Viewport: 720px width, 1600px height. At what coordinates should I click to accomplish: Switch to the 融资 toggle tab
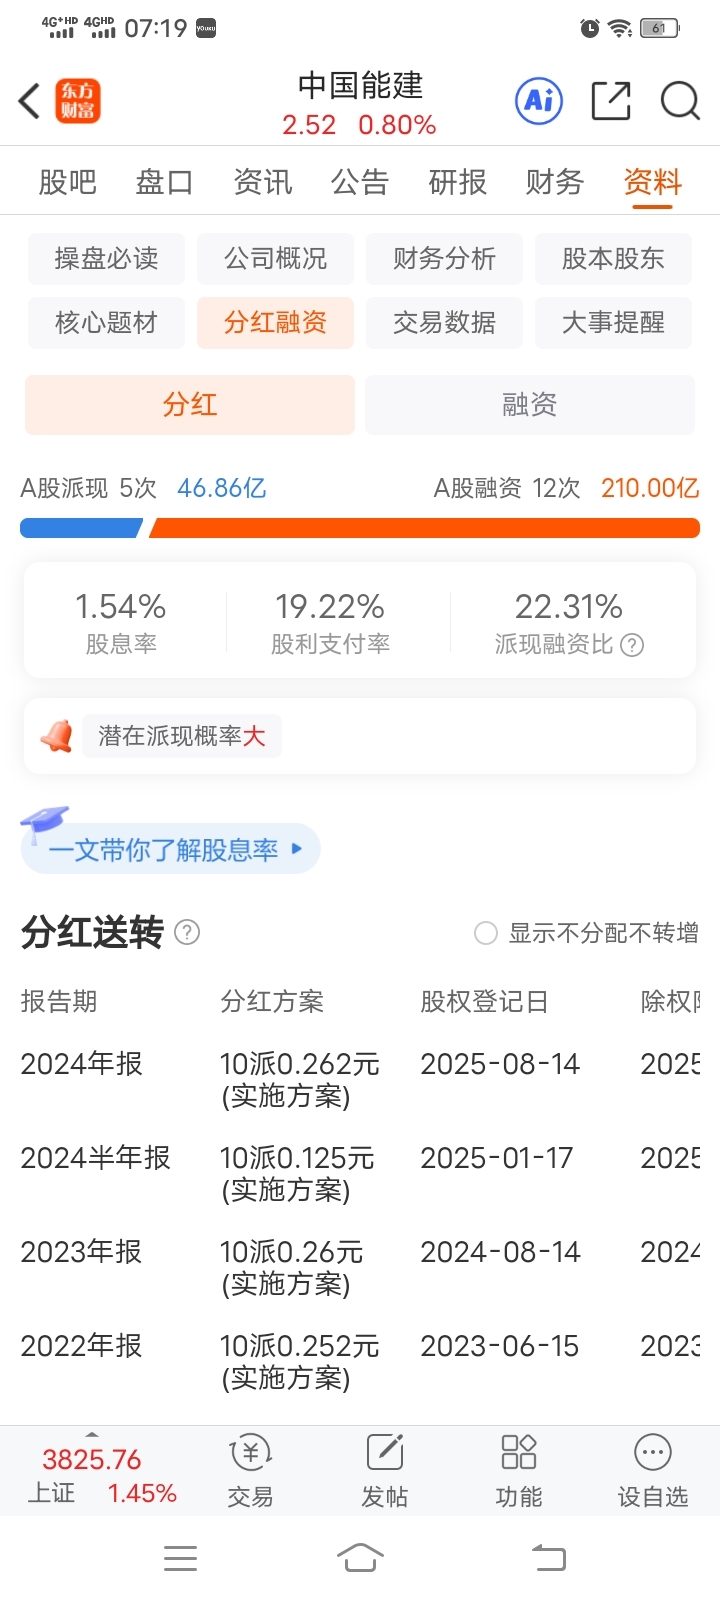530,405
